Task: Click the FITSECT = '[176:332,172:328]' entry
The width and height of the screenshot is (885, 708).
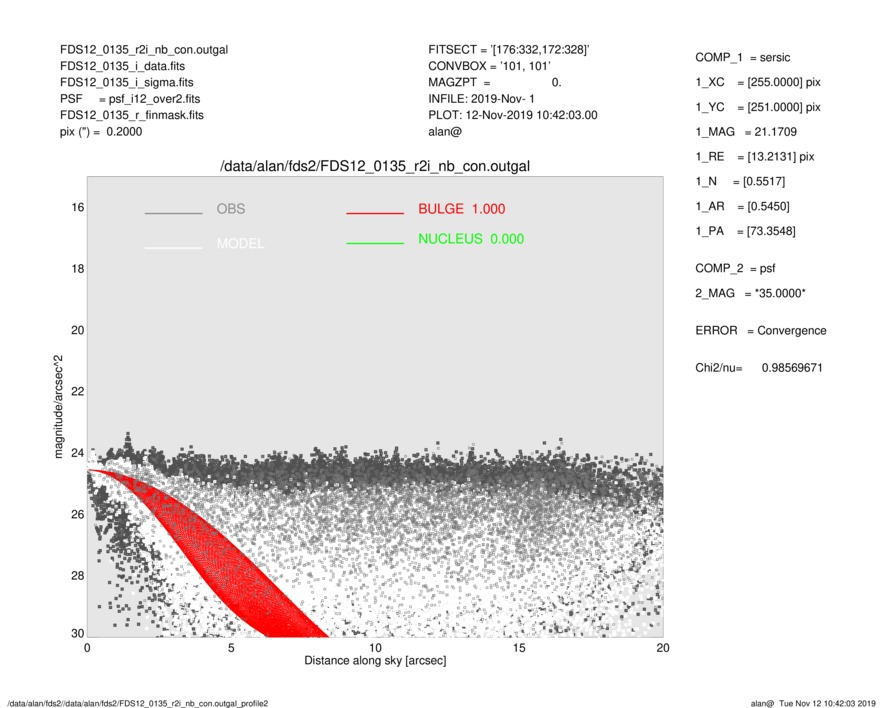Action: click(509, 50)
